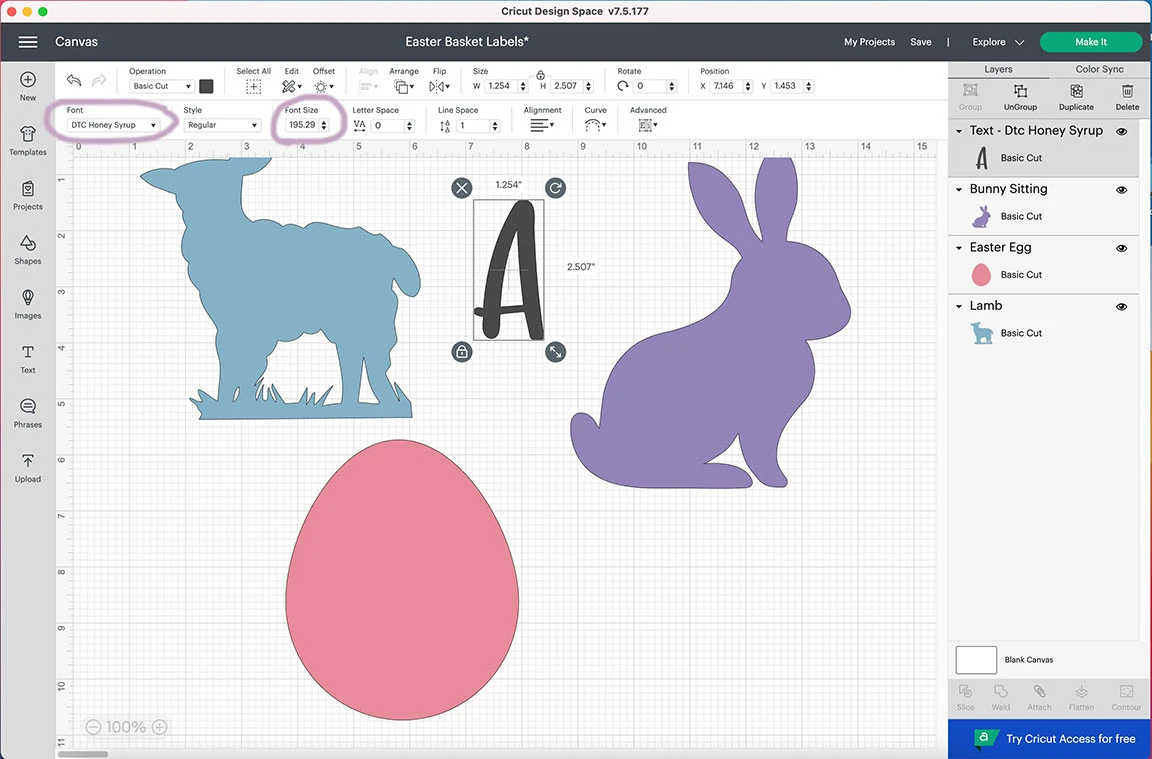The height and width of the screenshot is (759, 1152).
Task: Undo the last action
Action: [x=73, y=80]
